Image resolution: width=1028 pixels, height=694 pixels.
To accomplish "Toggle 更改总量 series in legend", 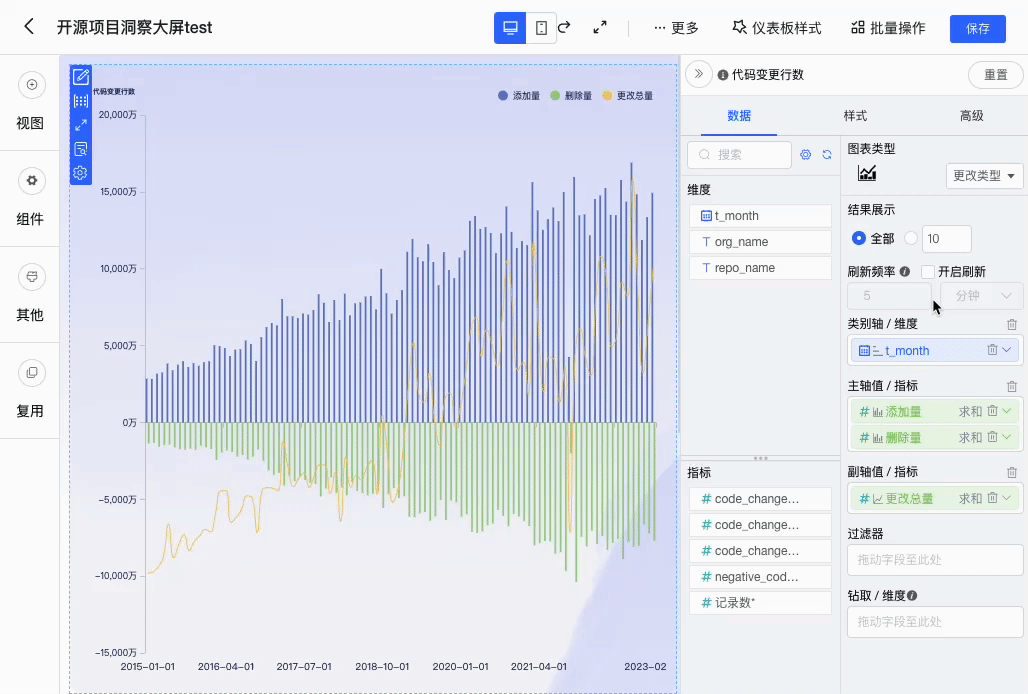I will (x=627, y=96).
